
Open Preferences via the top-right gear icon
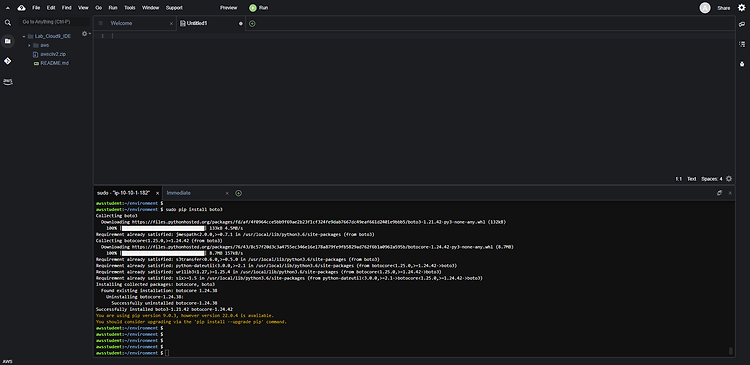pos(741,8)
